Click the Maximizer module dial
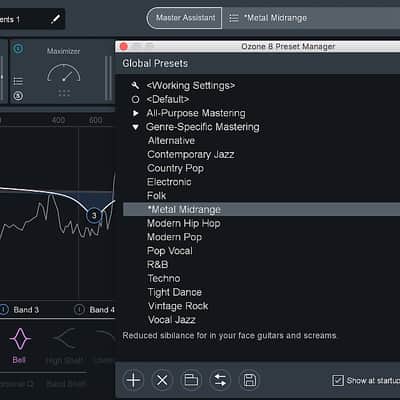The height and width of the screenshot is (400, 400). [x=64, y=73]
